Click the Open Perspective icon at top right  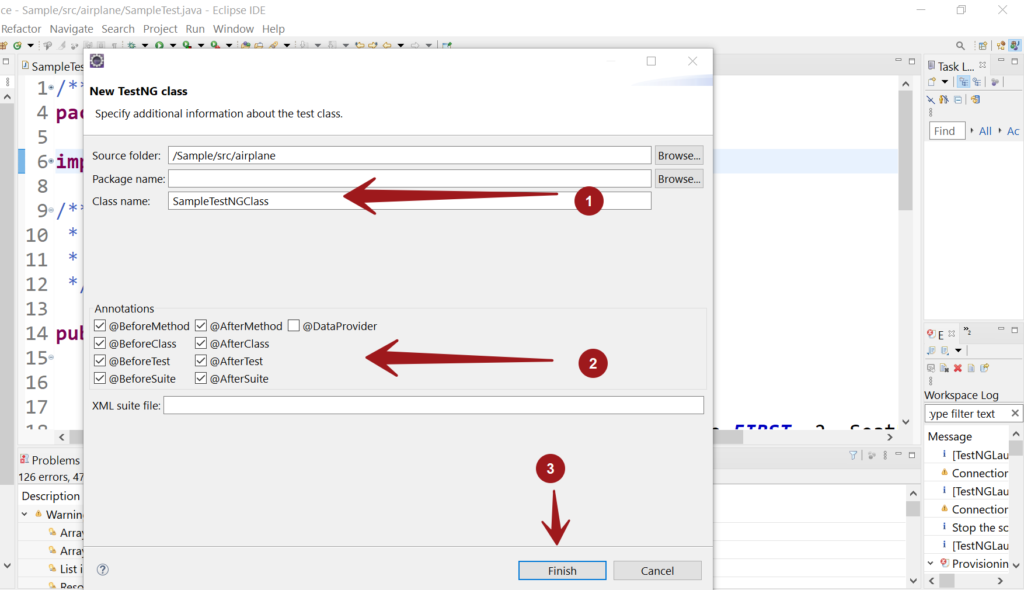(x=983, y=46)
